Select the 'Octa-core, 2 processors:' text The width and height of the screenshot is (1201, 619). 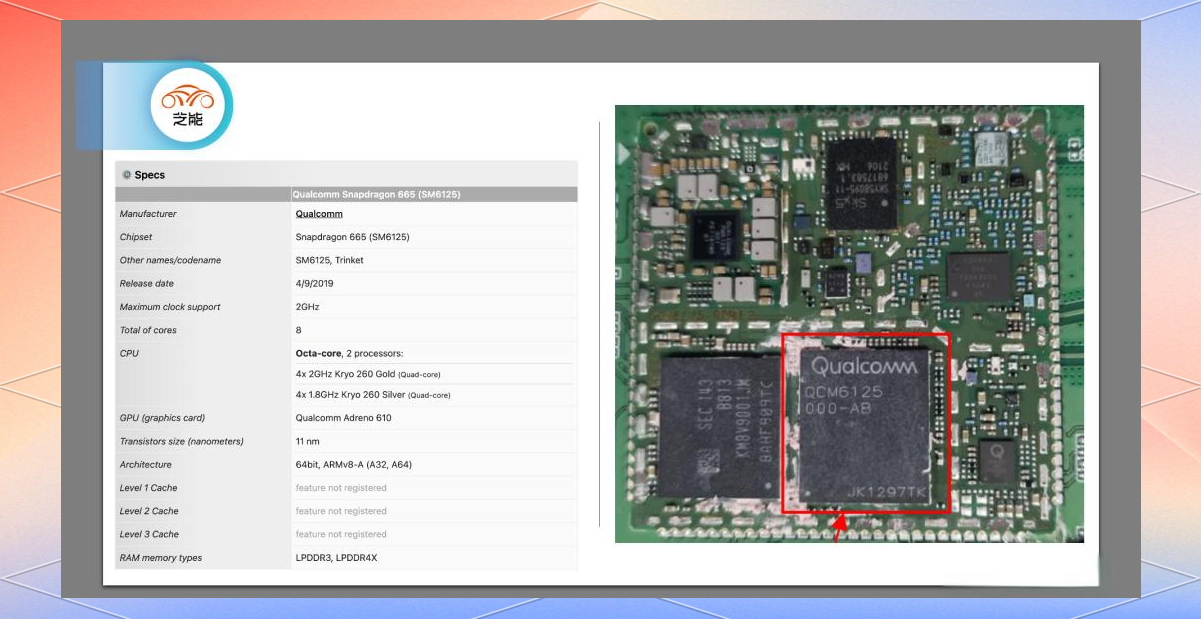[349, 354]
